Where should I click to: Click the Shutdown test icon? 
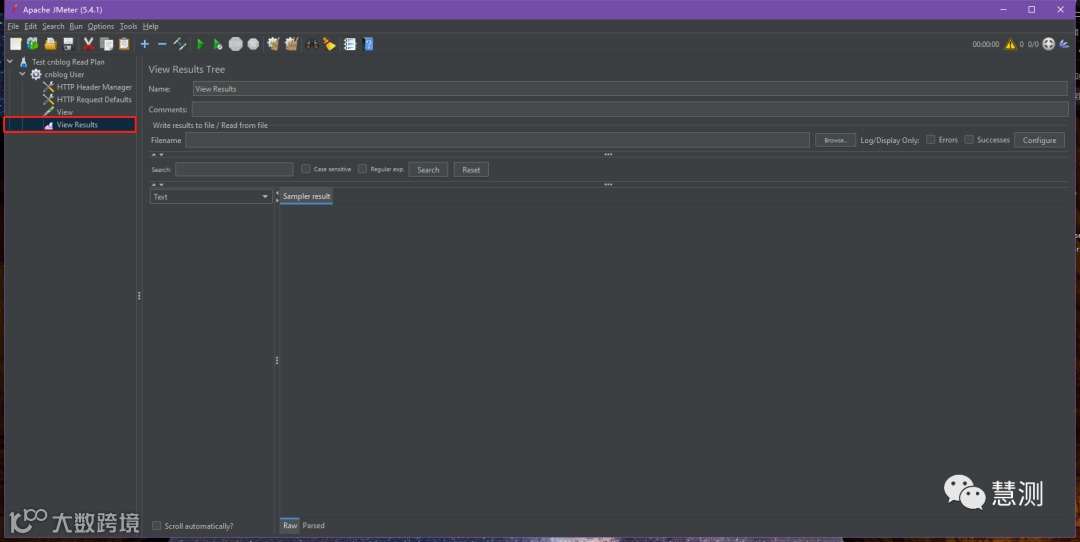point(253,44)
